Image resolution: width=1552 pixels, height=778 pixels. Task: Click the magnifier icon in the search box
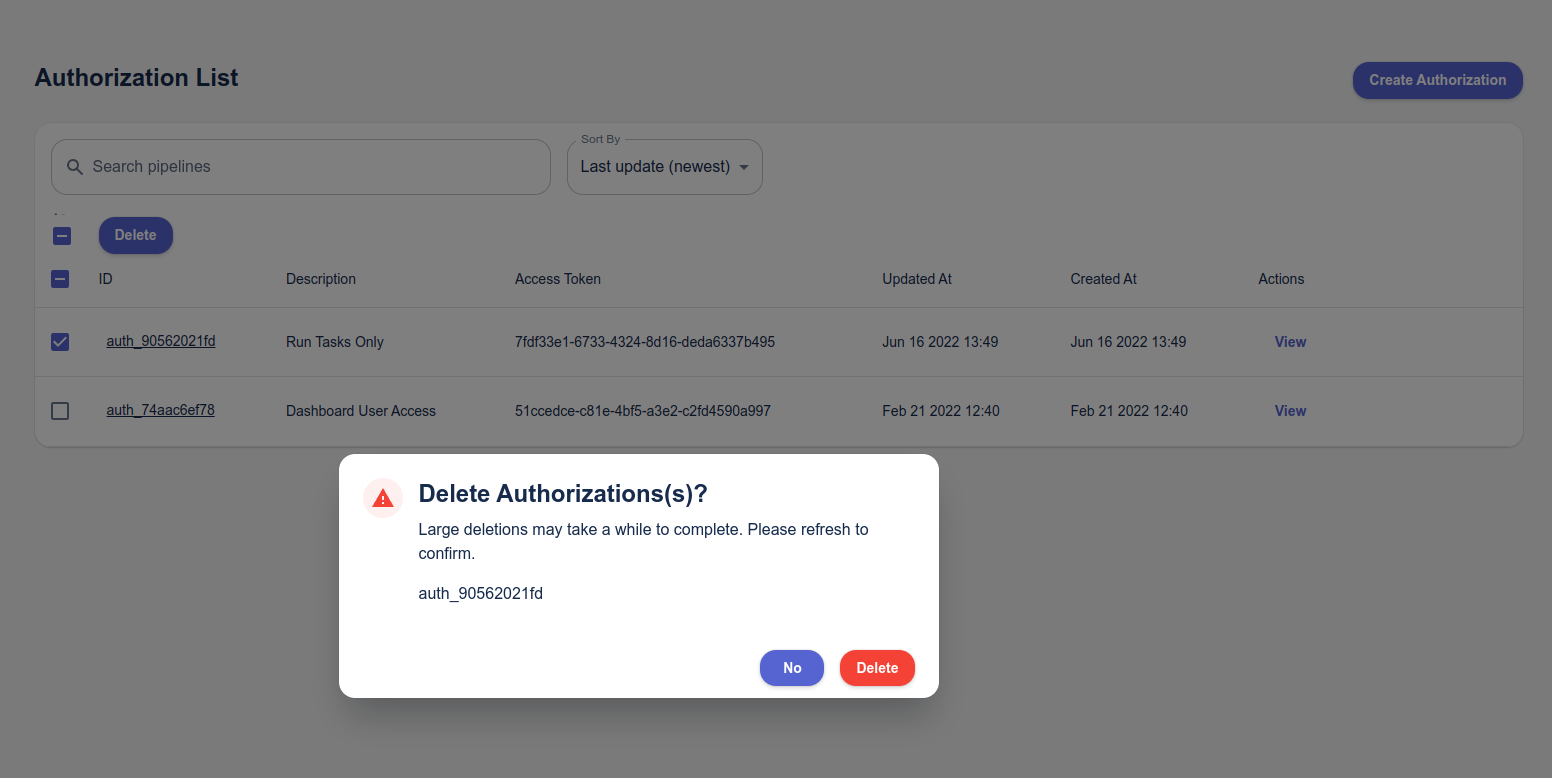coord(75,167)
